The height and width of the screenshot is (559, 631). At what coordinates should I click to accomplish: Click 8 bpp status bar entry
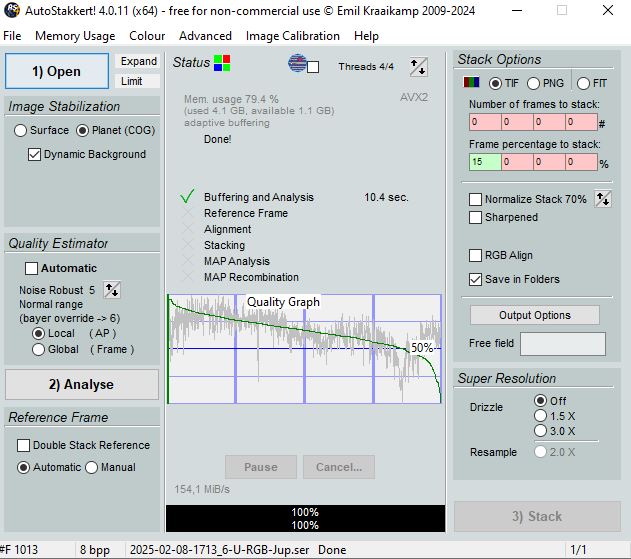point(95,550)
